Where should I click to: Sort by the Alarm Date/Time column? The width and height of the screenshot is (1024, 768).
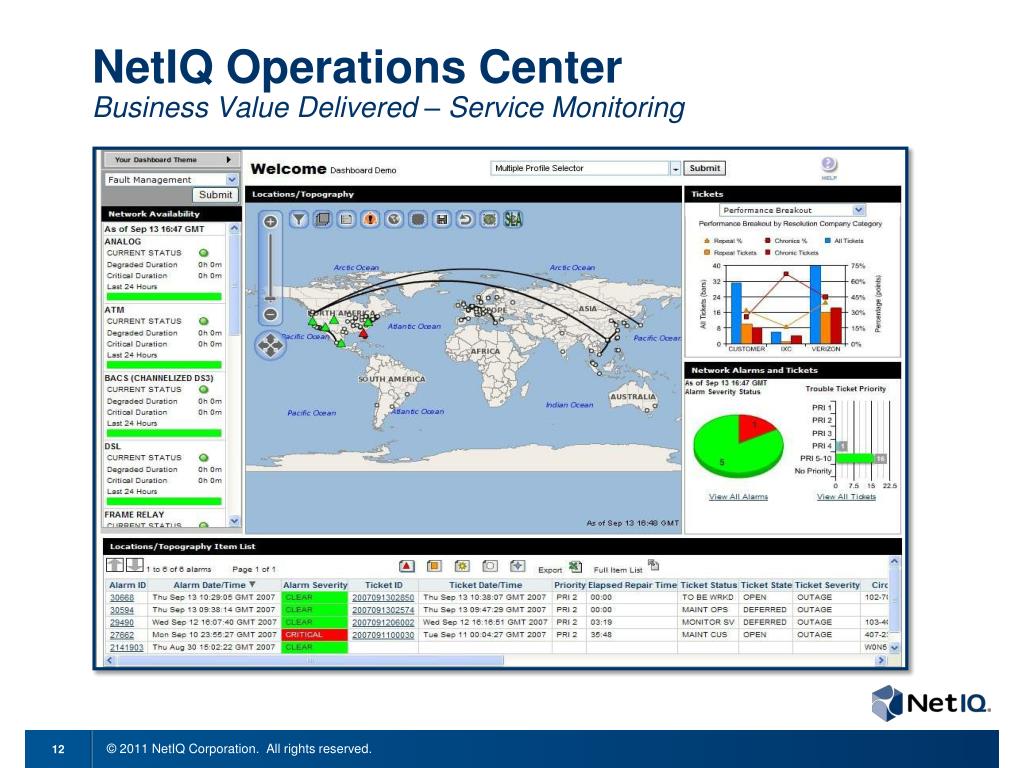point(214,585)
